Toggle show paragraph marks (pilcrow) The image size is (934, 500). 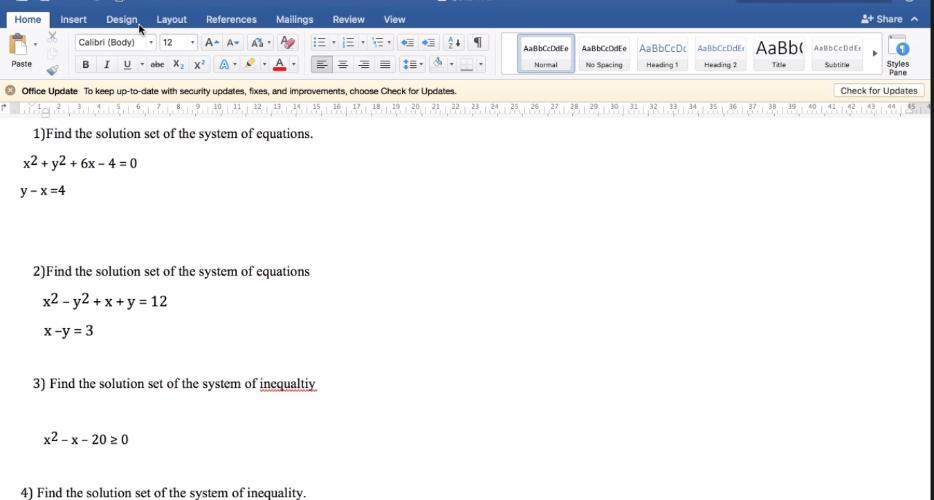(477, 43)
